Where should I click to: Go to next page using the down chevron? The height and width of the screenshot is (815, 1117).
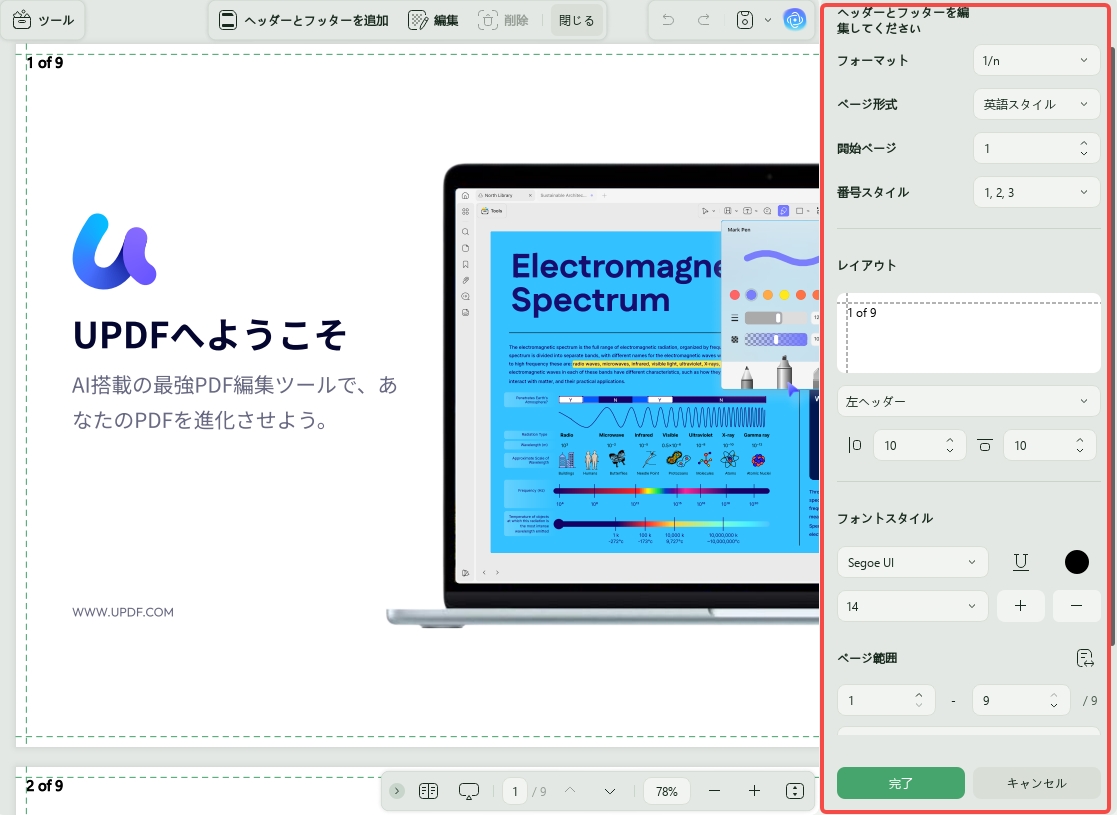point(610,791)
